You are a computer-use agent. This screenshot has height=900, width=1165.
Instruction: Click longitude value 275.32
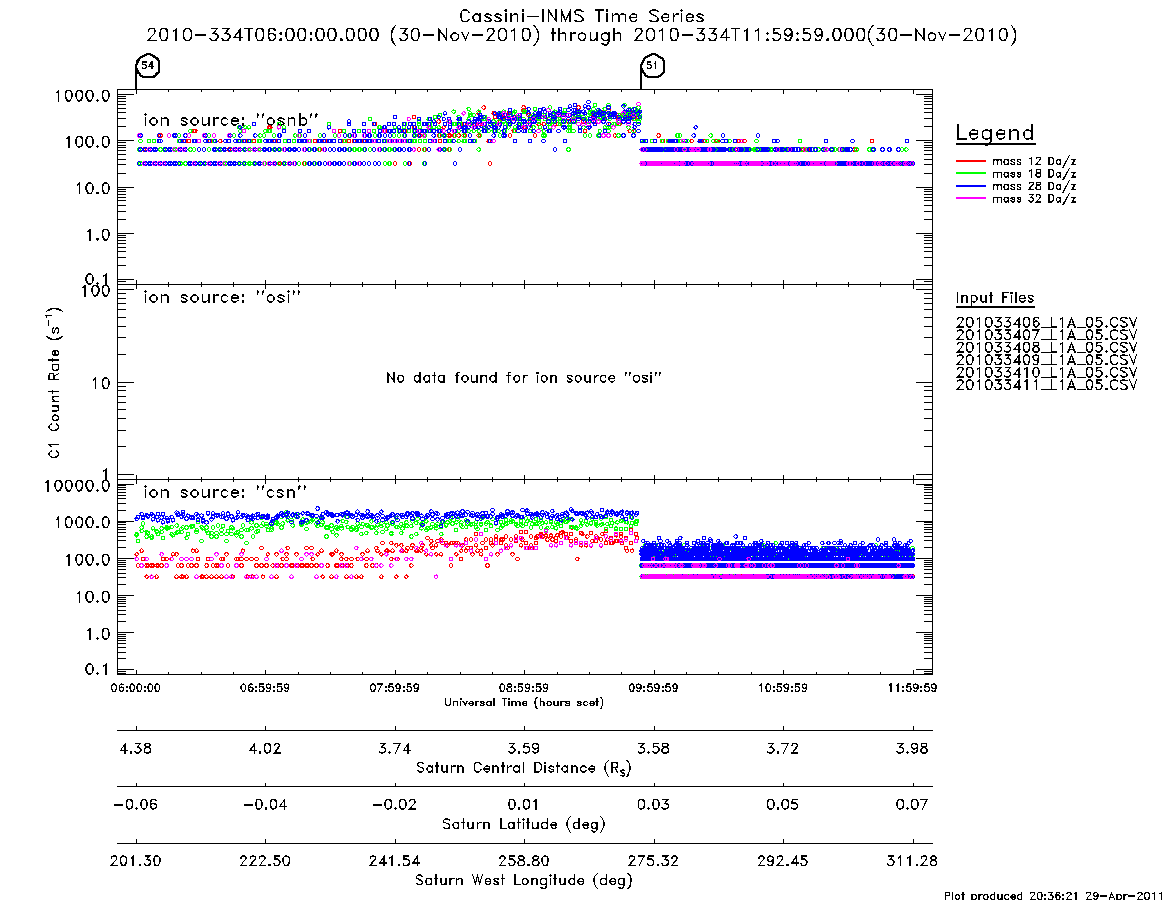click(653, 861)
